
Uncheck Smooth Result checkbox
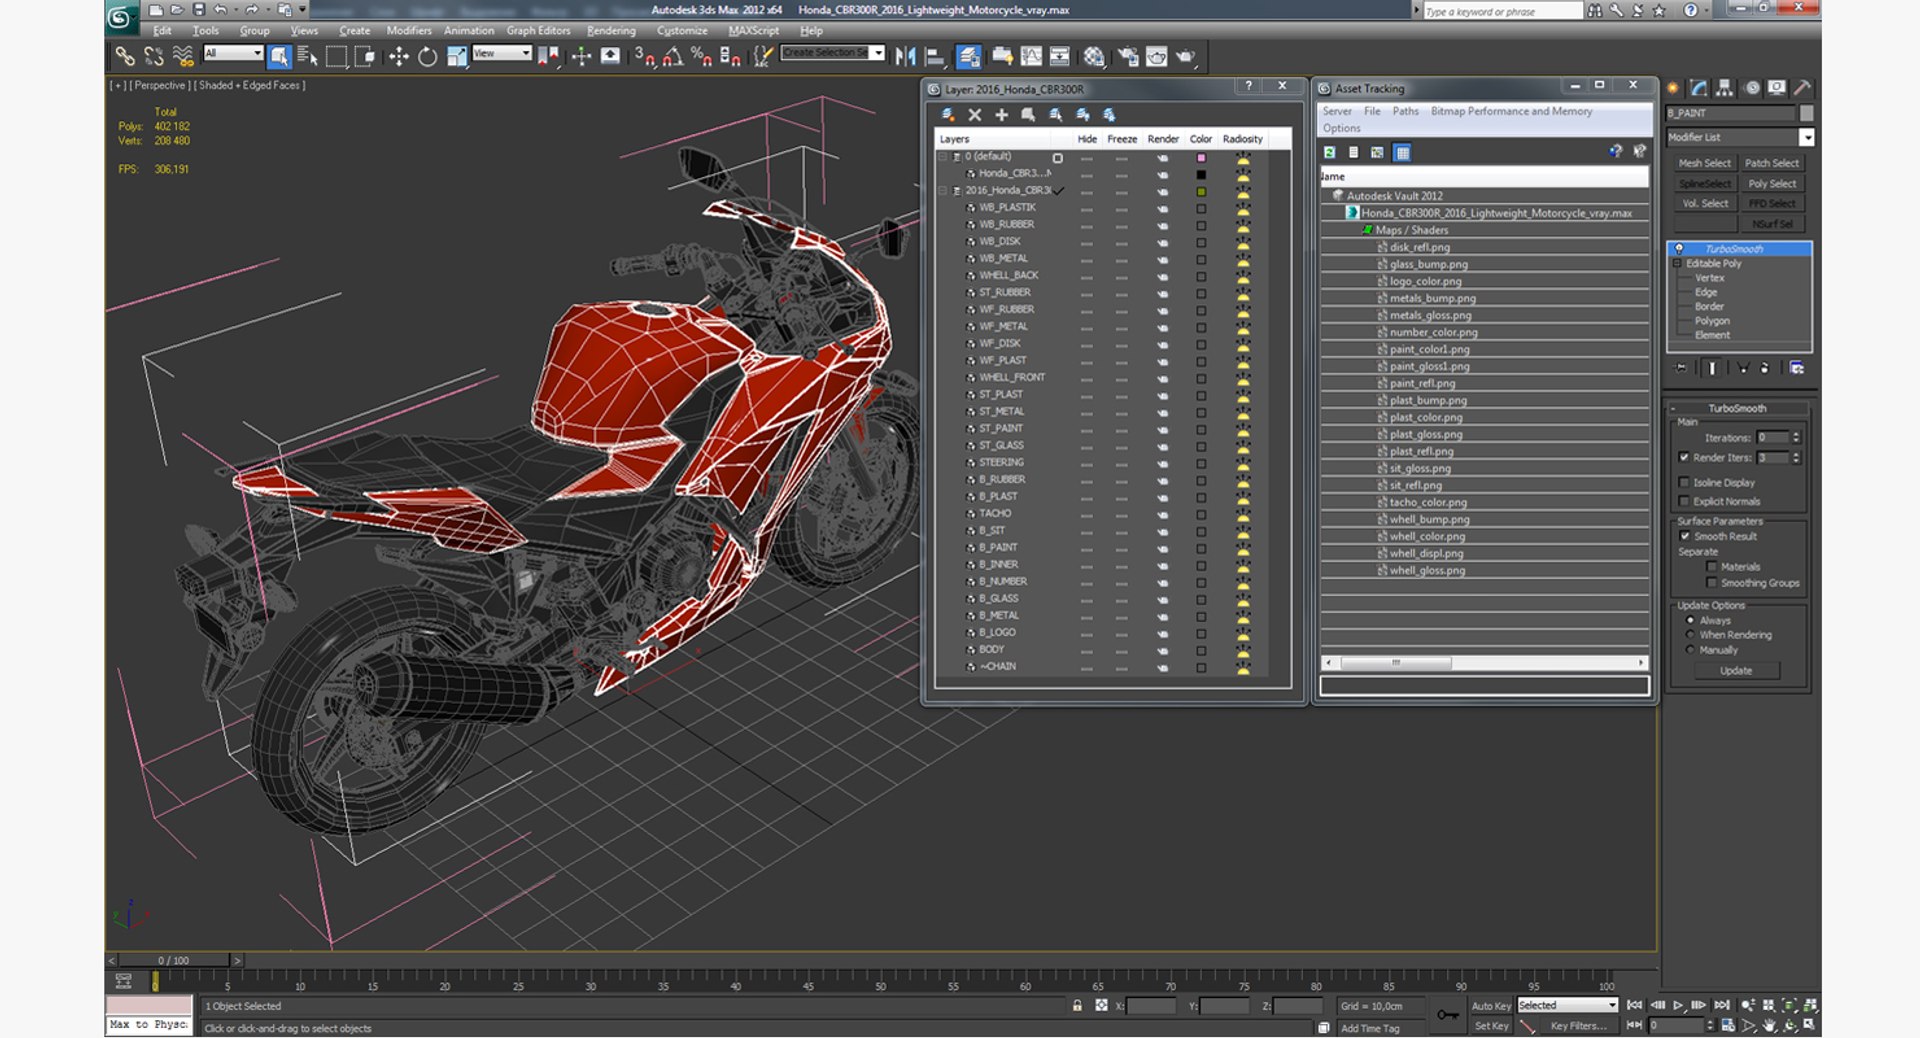pos(1684,536)
